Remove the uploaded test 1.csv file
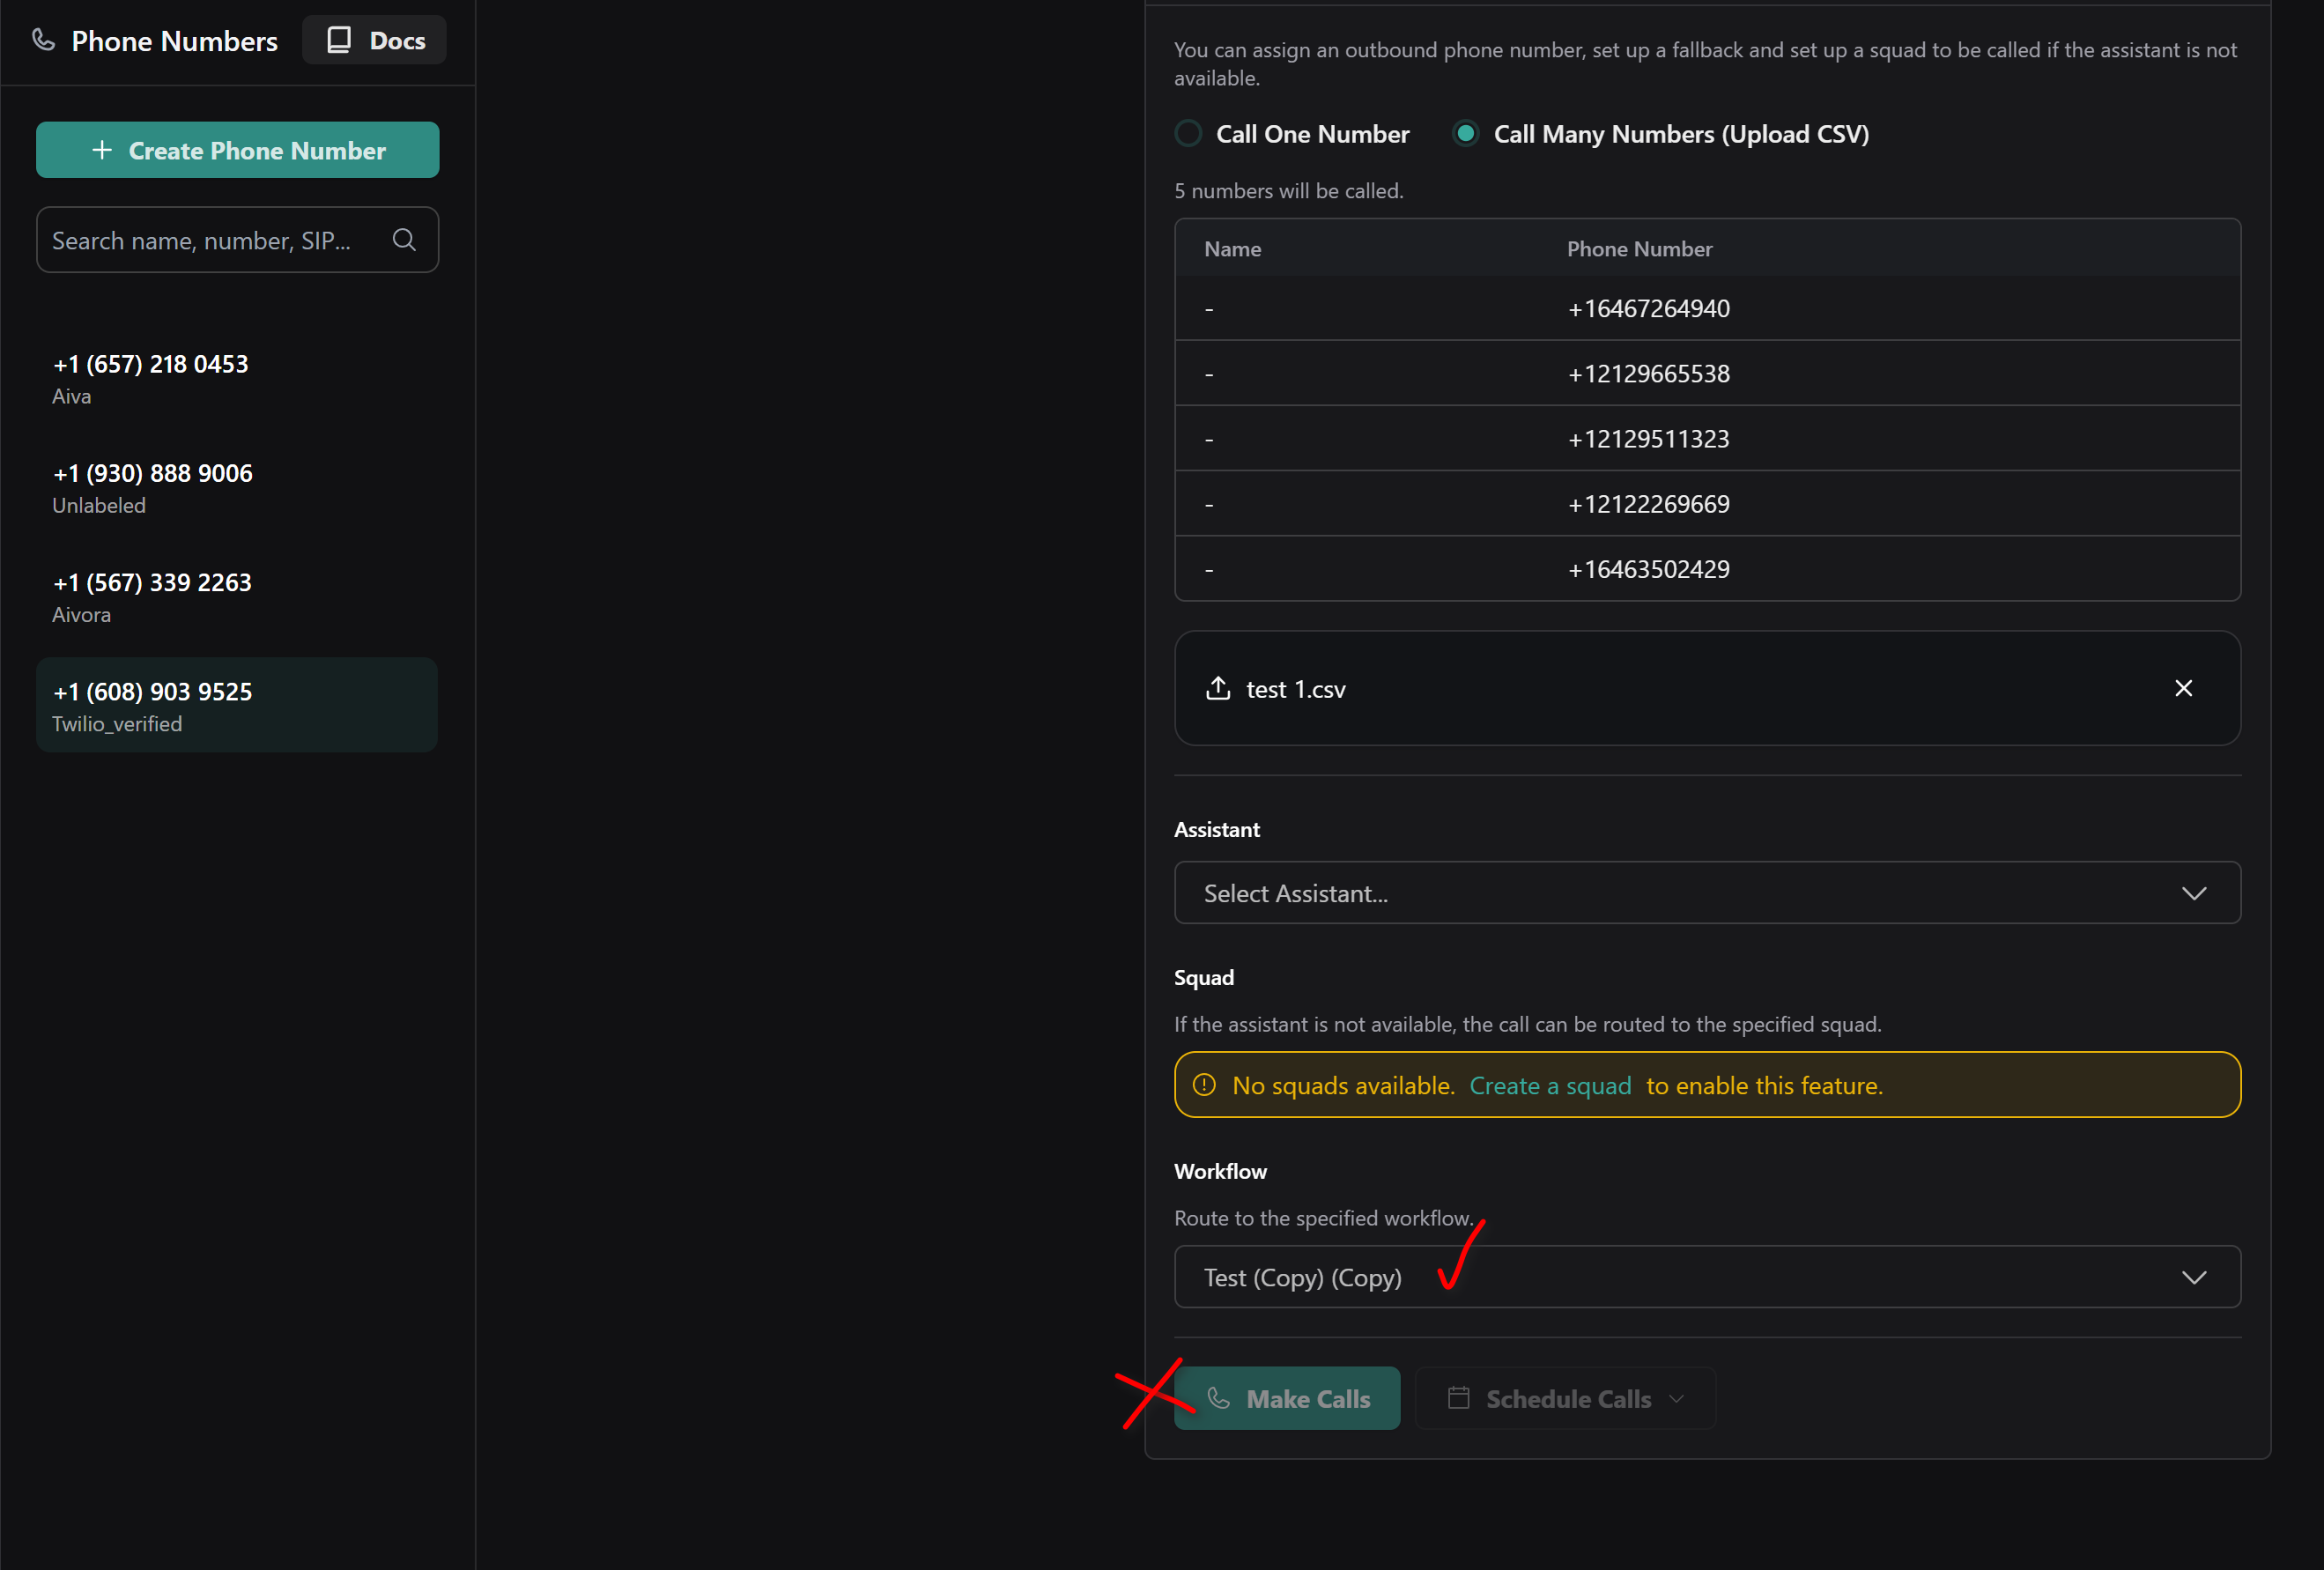Viewport: 2324px width, 1570px height. tap(2183, 688)
